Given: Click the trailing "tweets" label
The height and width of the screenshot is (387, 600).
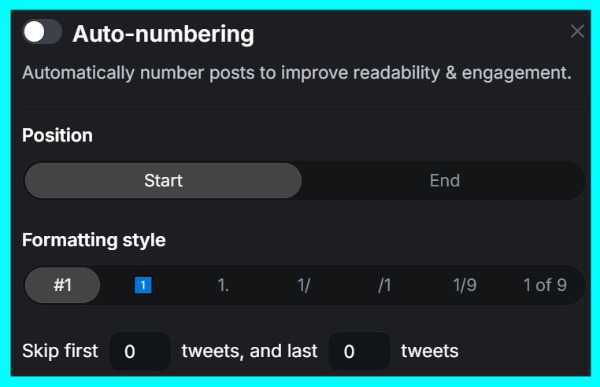Looking at the screenshot, I should click(x=430, y=351).
